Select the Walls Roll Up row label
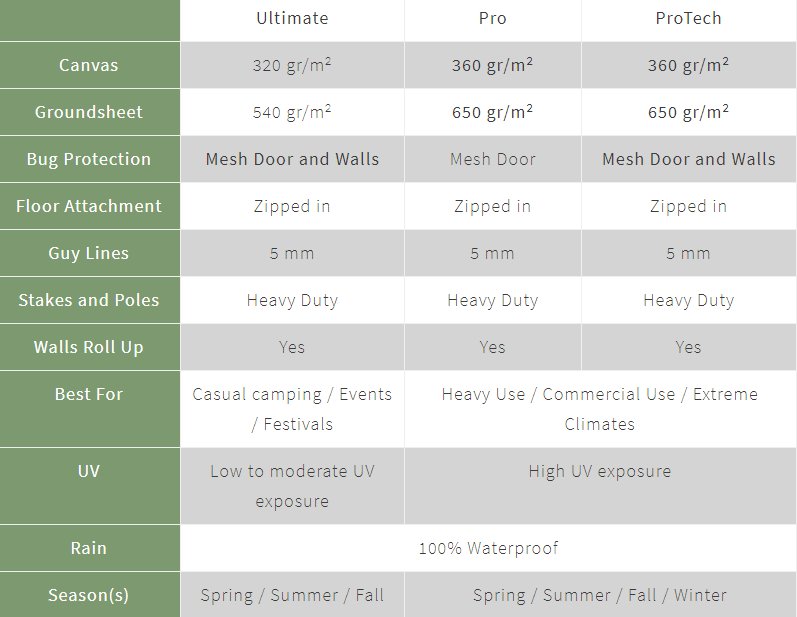This screenshot has height=617, width=797. (x=89, y=347)
